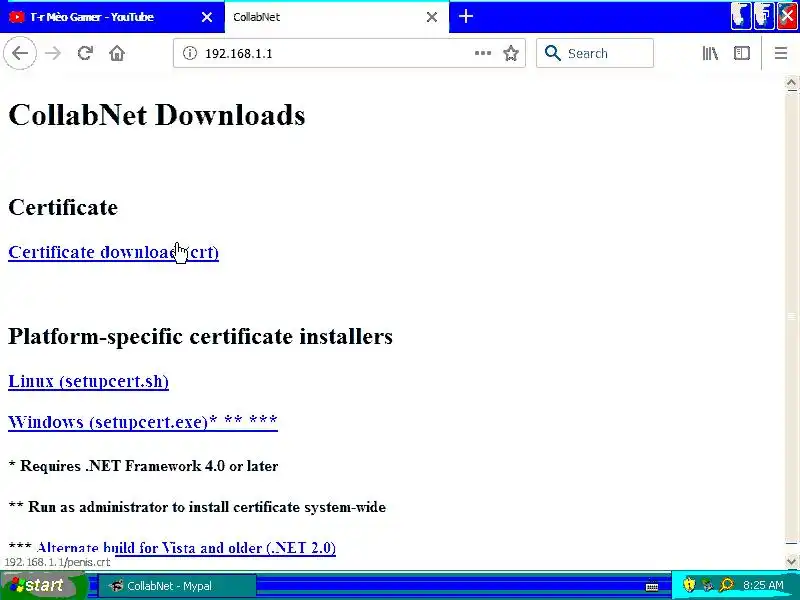The height and width of the screenshot is (600, 800).
Task: Click the Certificate section heading
Action: coord(63,207)
